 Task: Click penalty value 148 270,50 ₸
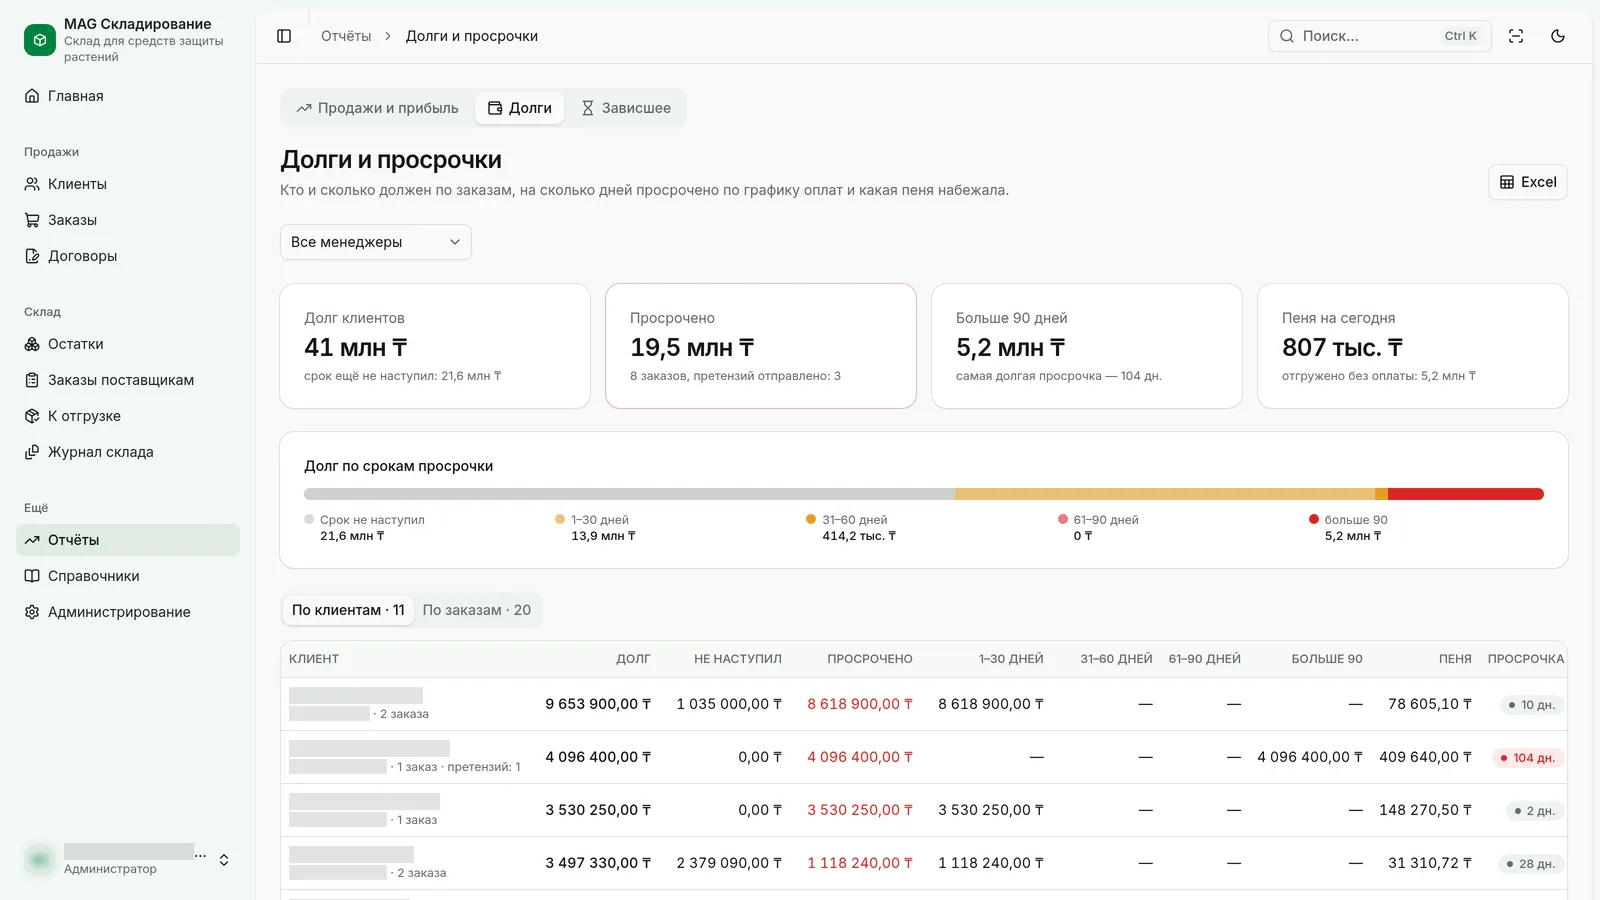(x=1425, y=810)
